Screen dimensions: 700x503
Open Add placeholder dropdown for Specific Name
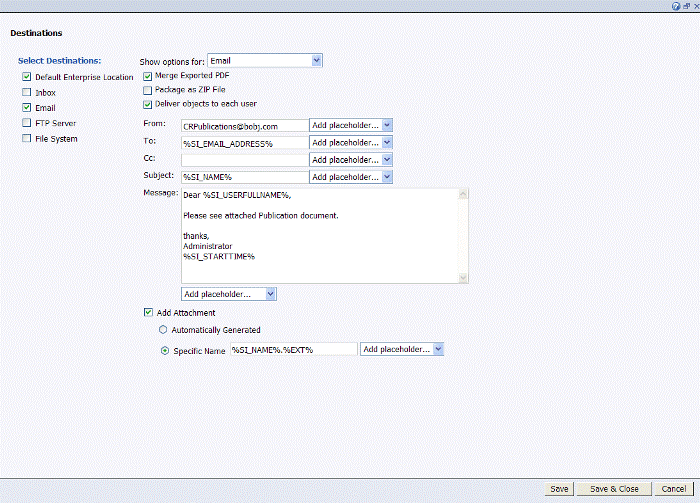point(402,349)
